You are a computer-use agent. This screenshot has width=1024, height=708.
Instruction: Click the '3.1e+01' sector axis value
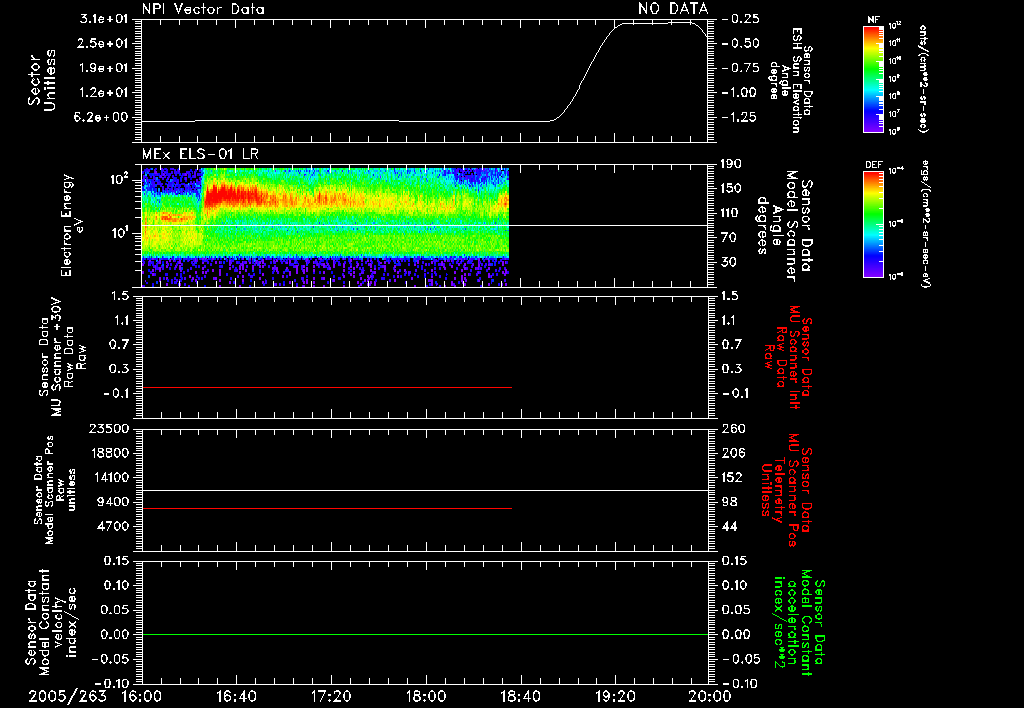click(104, 18)
